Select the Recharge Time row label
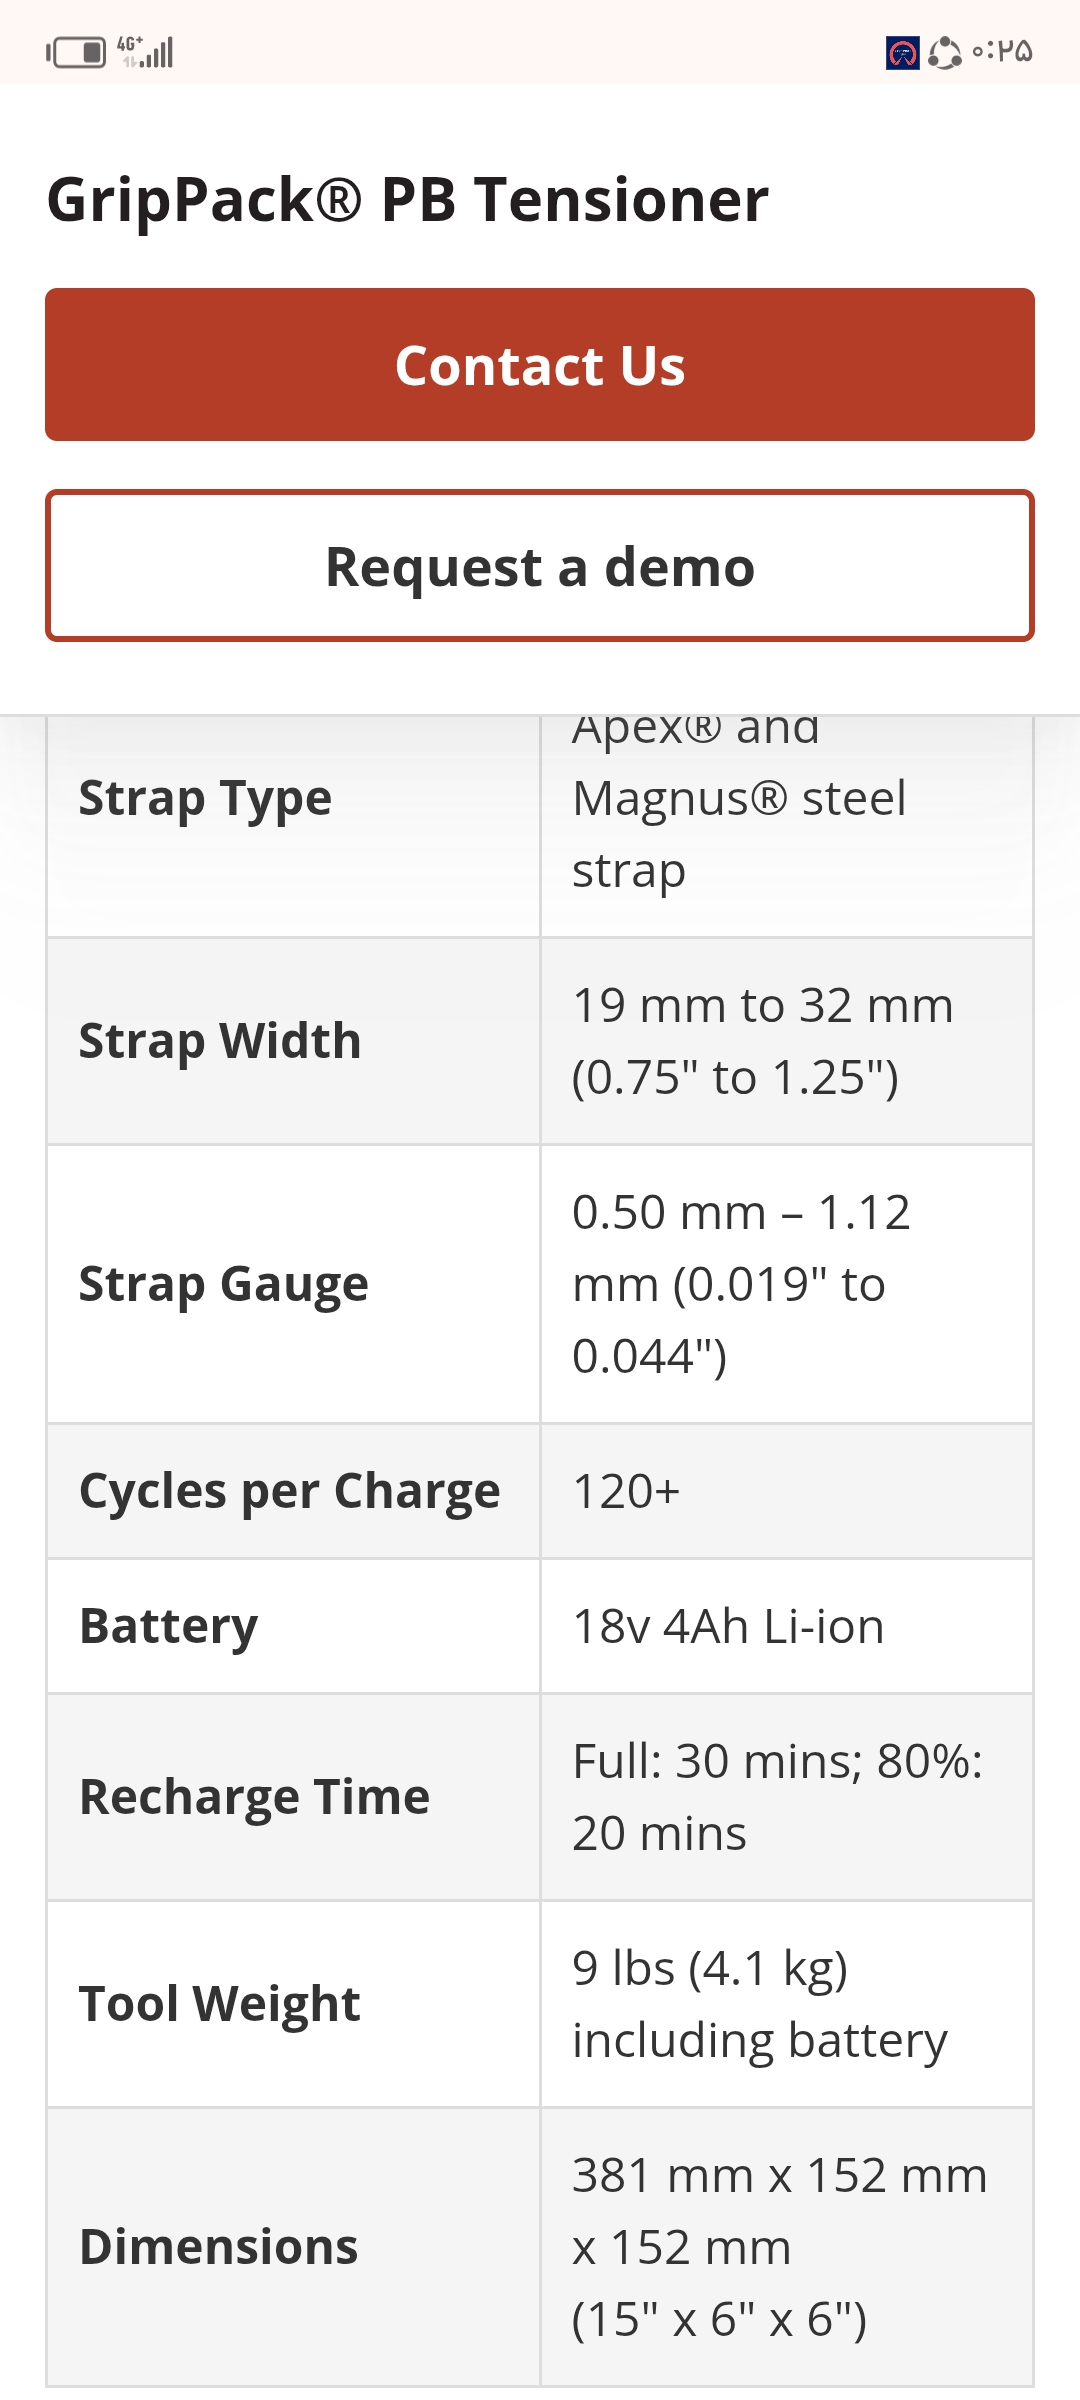1080x2400 pixels. (254, 1797)
